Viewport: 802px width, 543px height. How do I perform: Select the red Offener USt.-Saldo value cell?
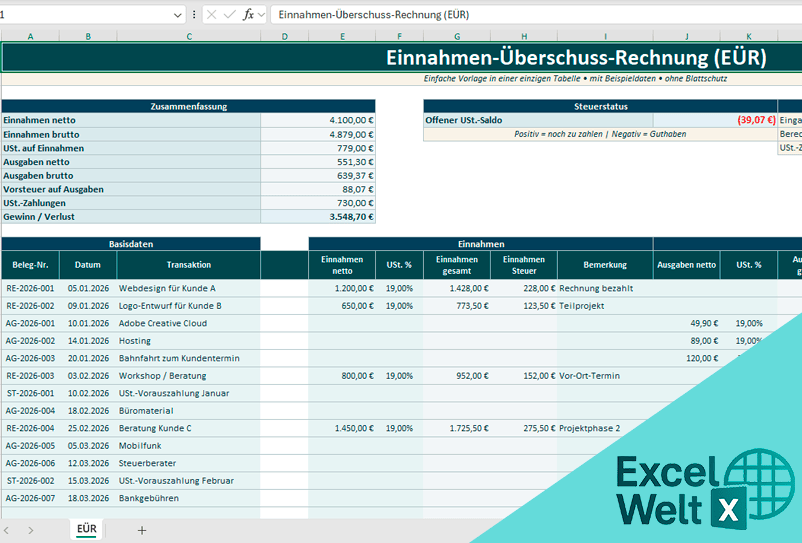pos(715,120)
